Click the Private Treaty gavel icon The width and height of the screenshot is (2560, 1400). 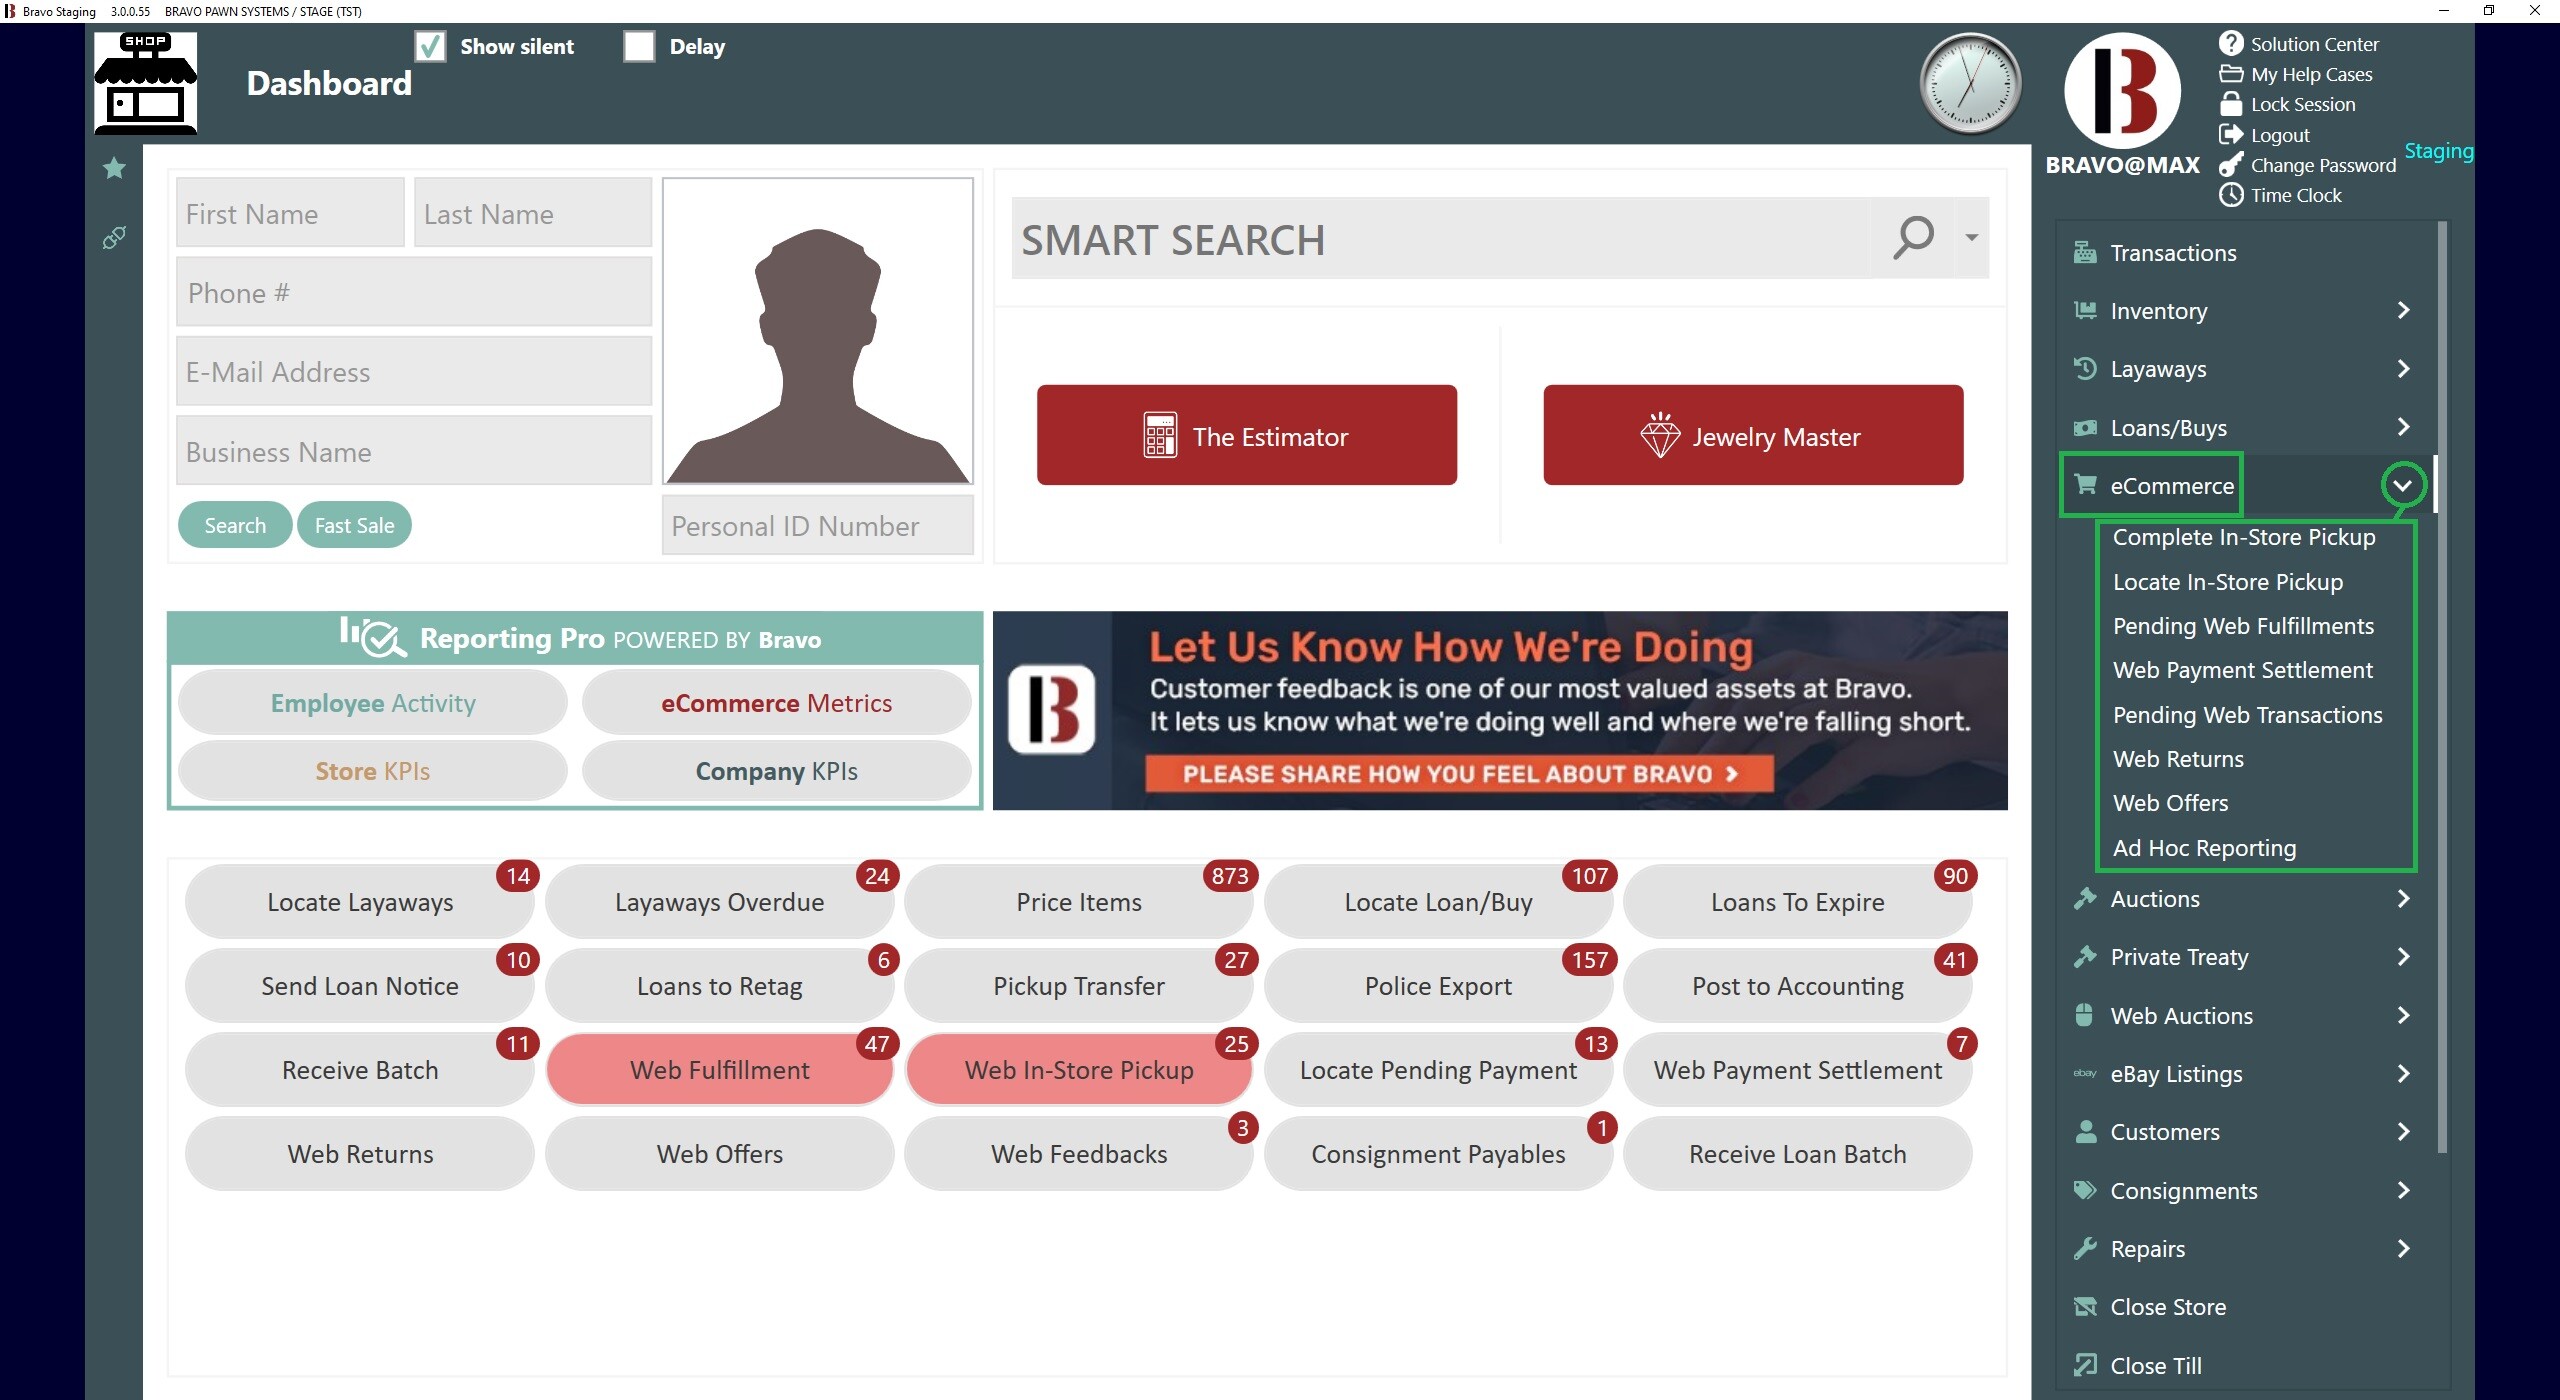pos(2085,956)
